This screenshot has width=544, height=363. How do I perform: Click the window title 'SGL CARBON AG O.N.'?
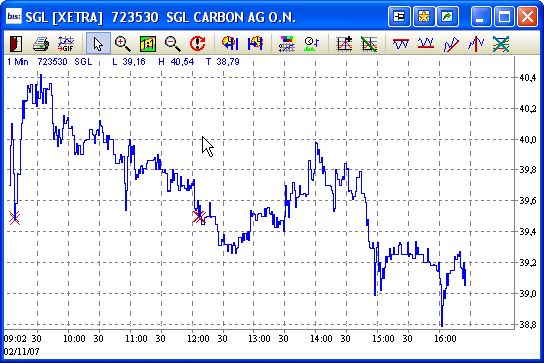(231, 17)
